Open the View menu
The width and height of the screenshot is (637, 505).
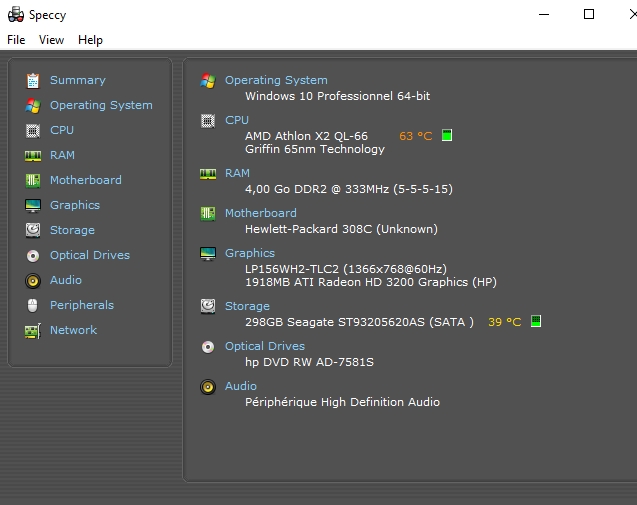pyautogui.click(x=51, y=40)
